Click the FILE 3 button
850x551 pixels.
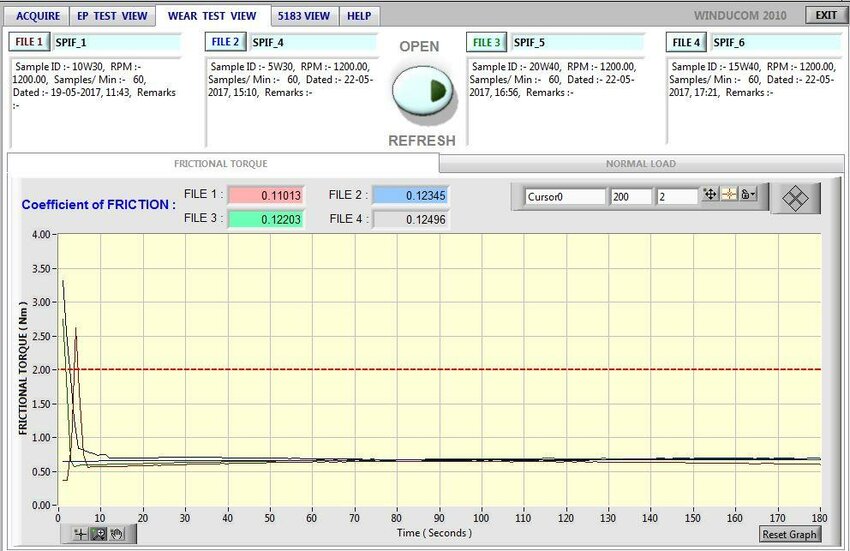(x=487, y=42)
